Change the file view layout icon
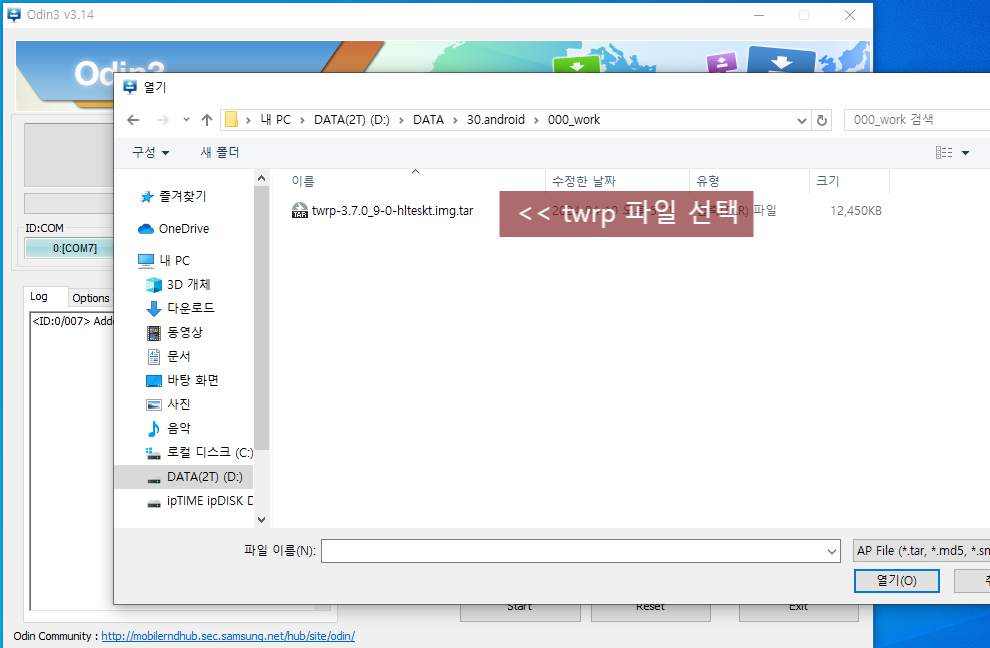The height and width of the screenshot is (648, 990). point(944,152)
